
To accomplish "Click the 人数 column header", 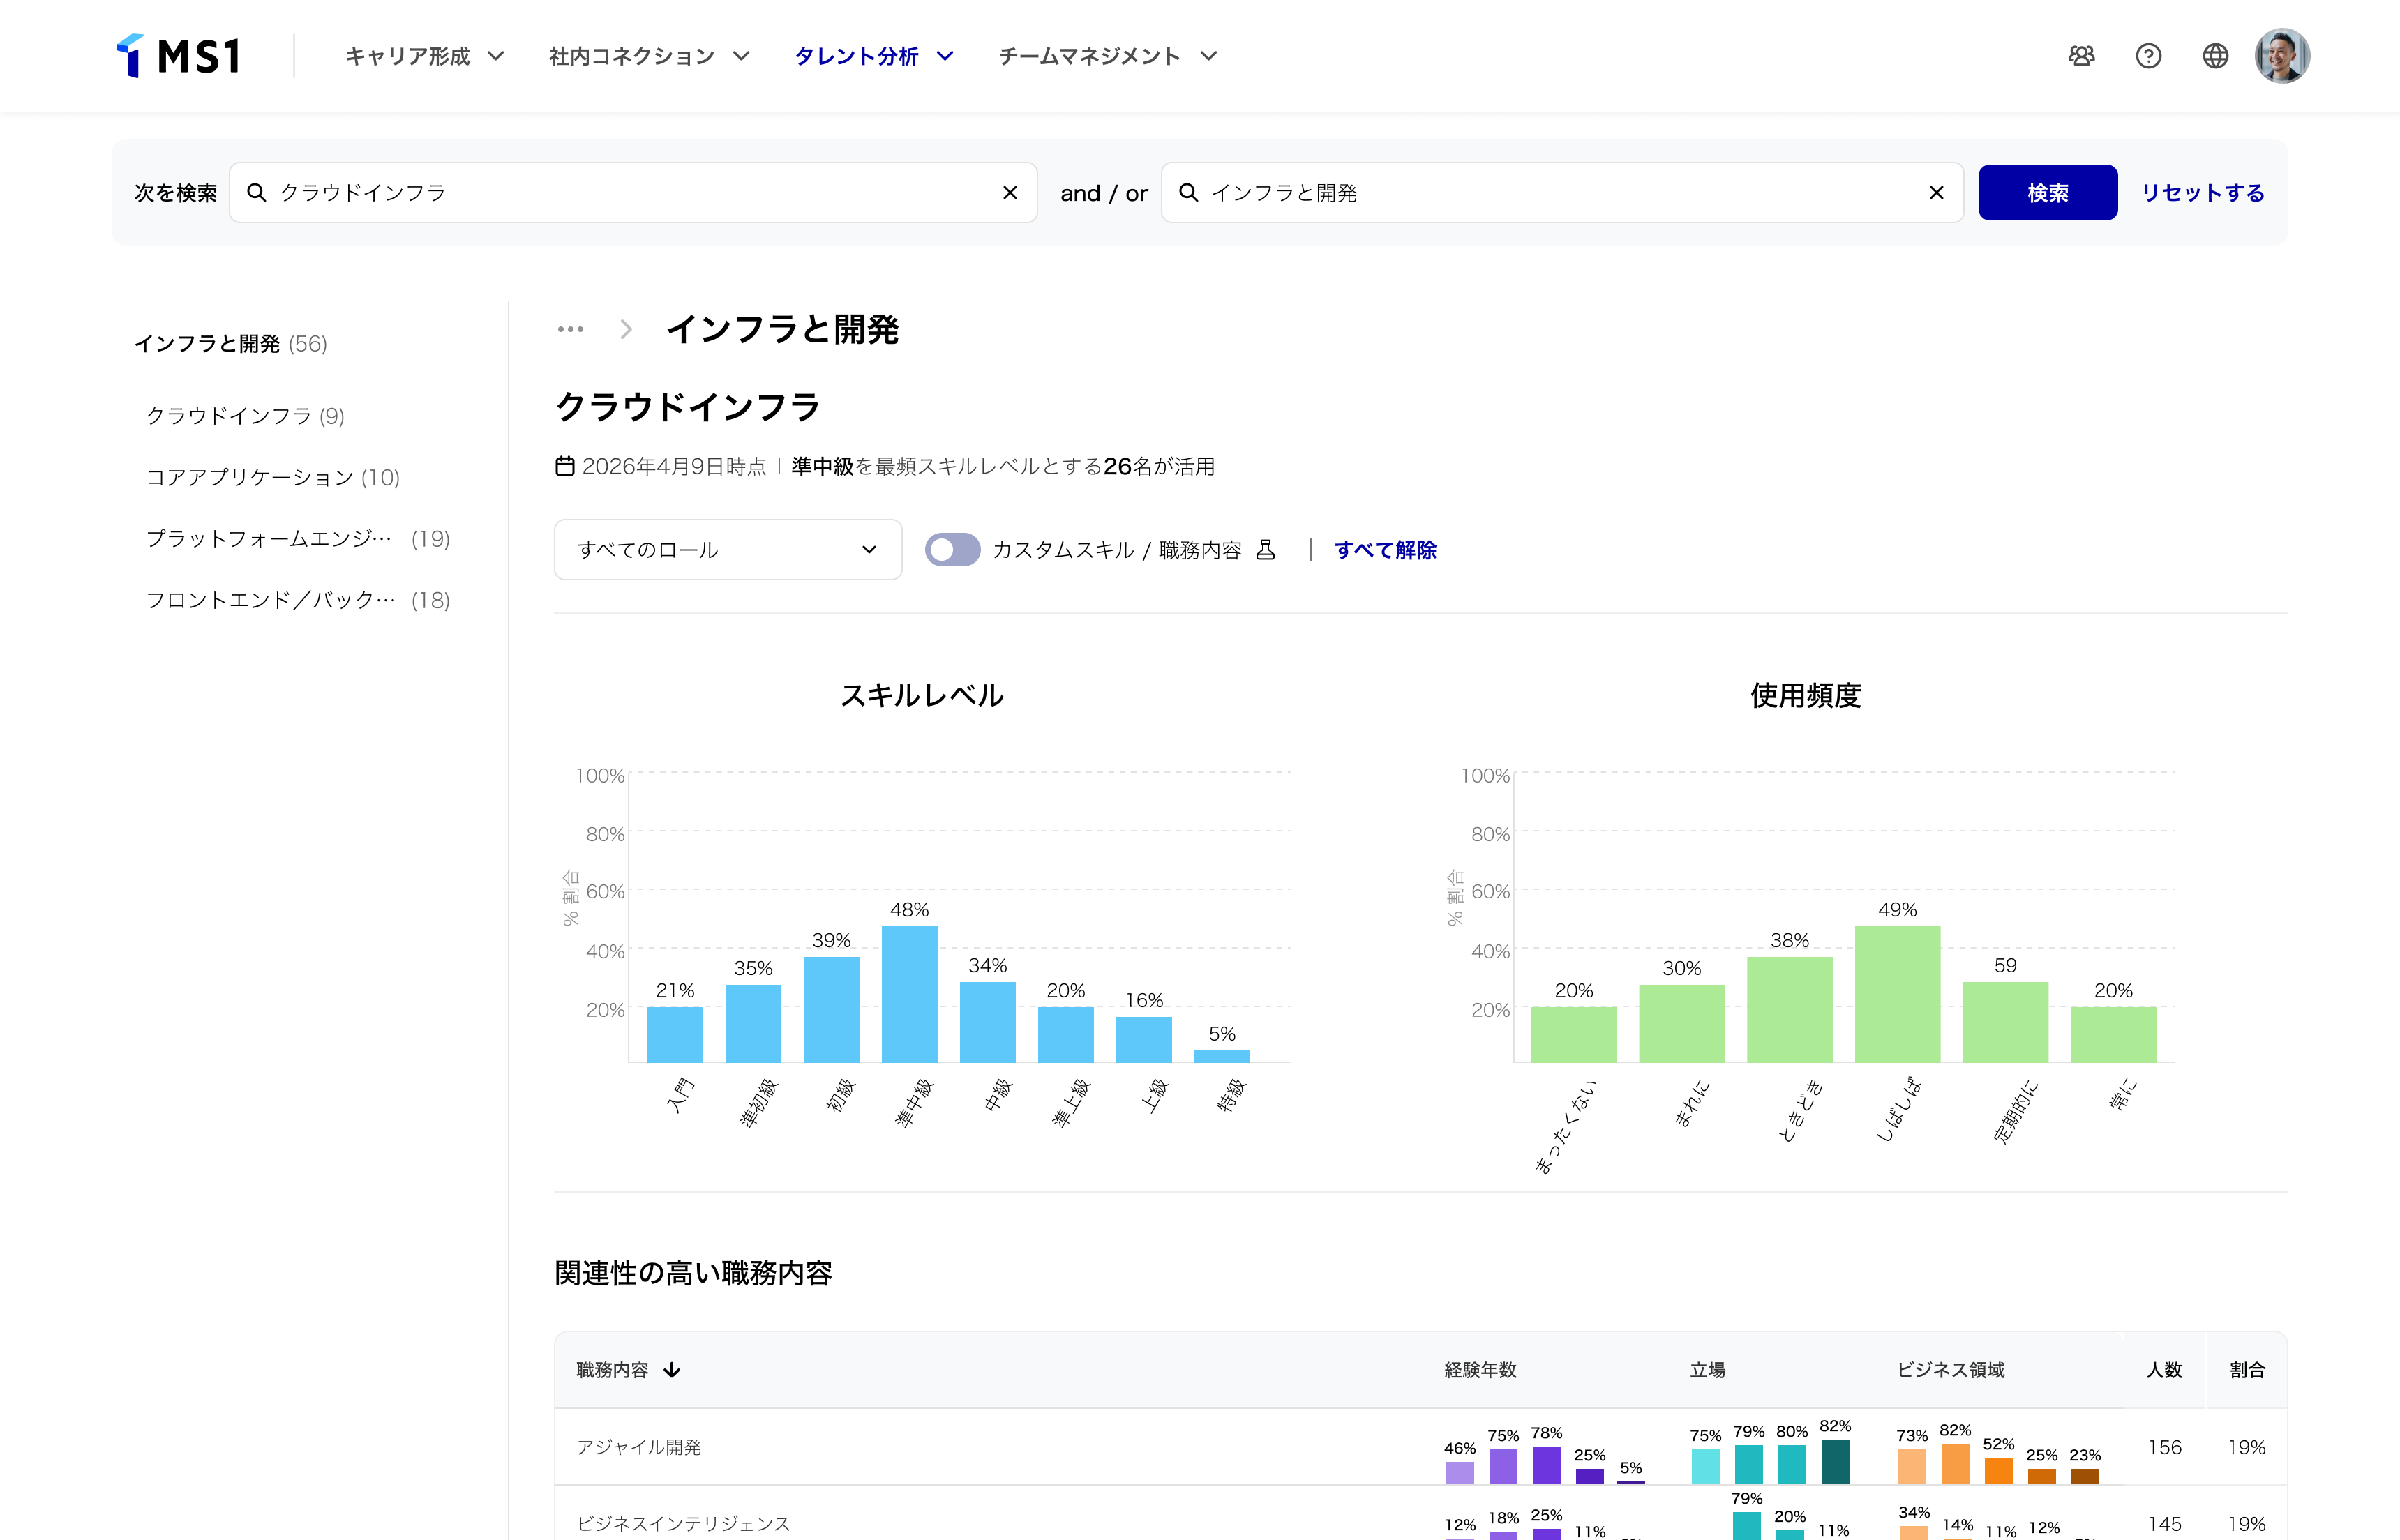I will pos(2165,1370).
